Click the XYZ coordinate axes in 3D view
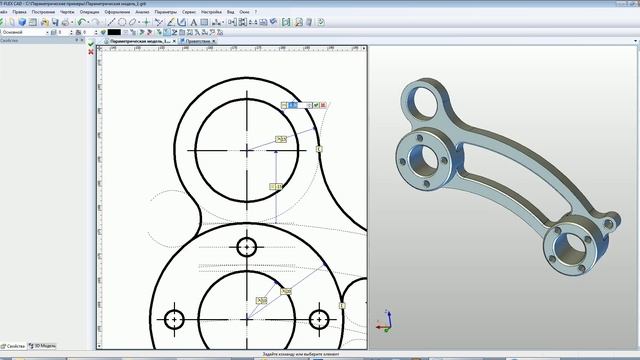 [384, 321]
